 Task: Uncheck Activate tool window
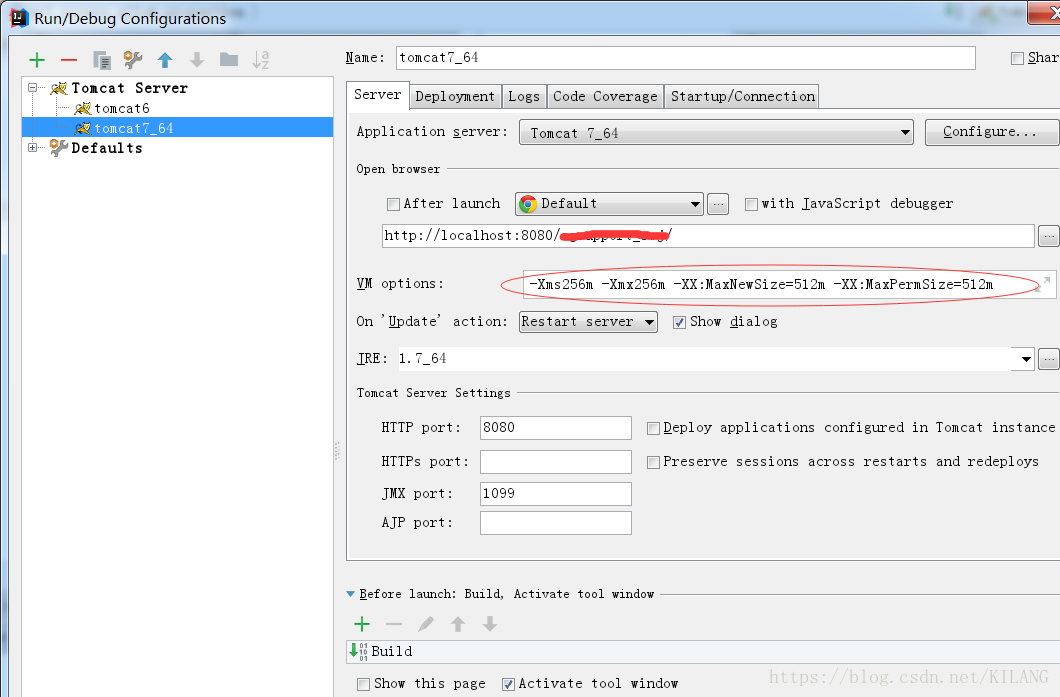pos(508,684)
